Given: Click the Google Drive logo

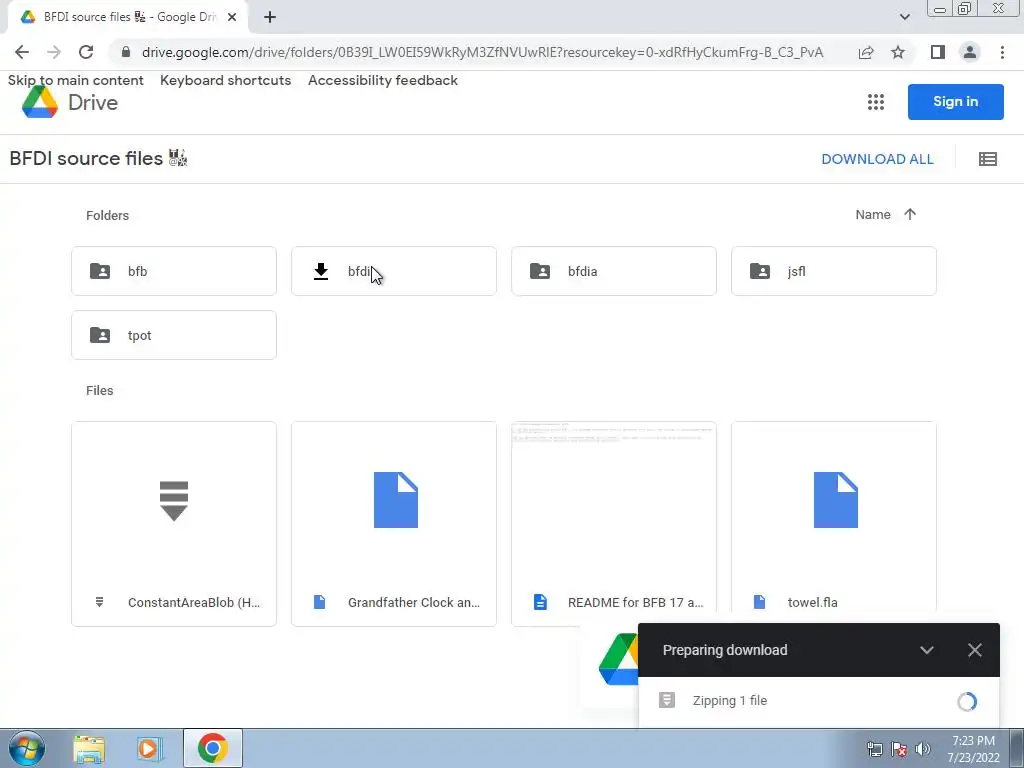Looking at the screenshot, I should (70, 103).
